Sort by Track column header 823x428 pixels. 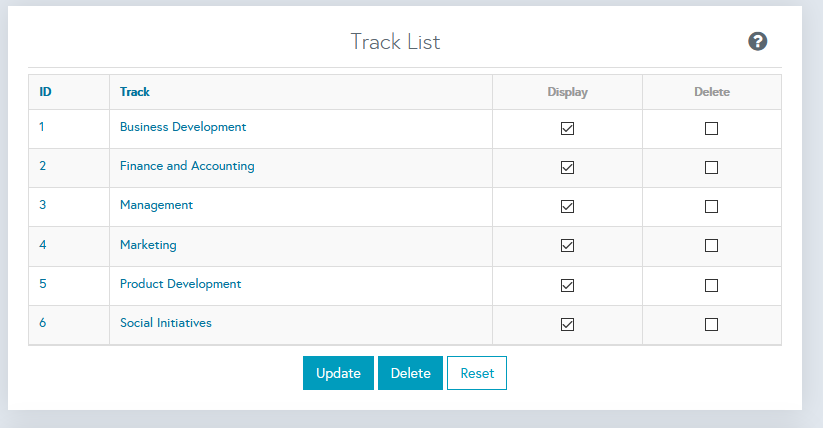[135, 92]
